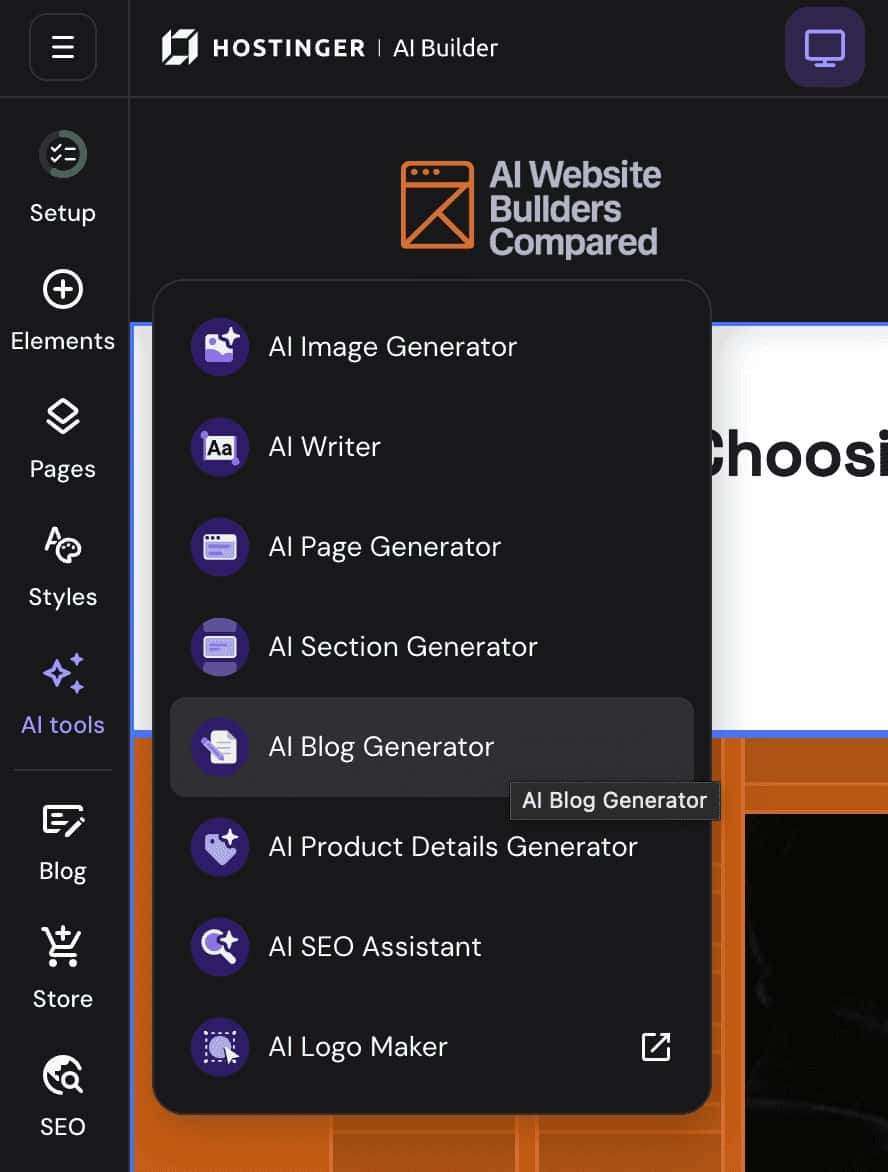Choose the highlighted AI Blog Generator entry
The image size is (888, 1172).
click(432, 747)
